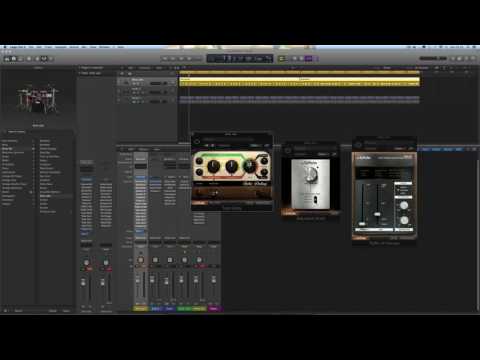The image size is (480, 360).
Task: Open the Mixer View menu
Action: click(x=156, y=149)
